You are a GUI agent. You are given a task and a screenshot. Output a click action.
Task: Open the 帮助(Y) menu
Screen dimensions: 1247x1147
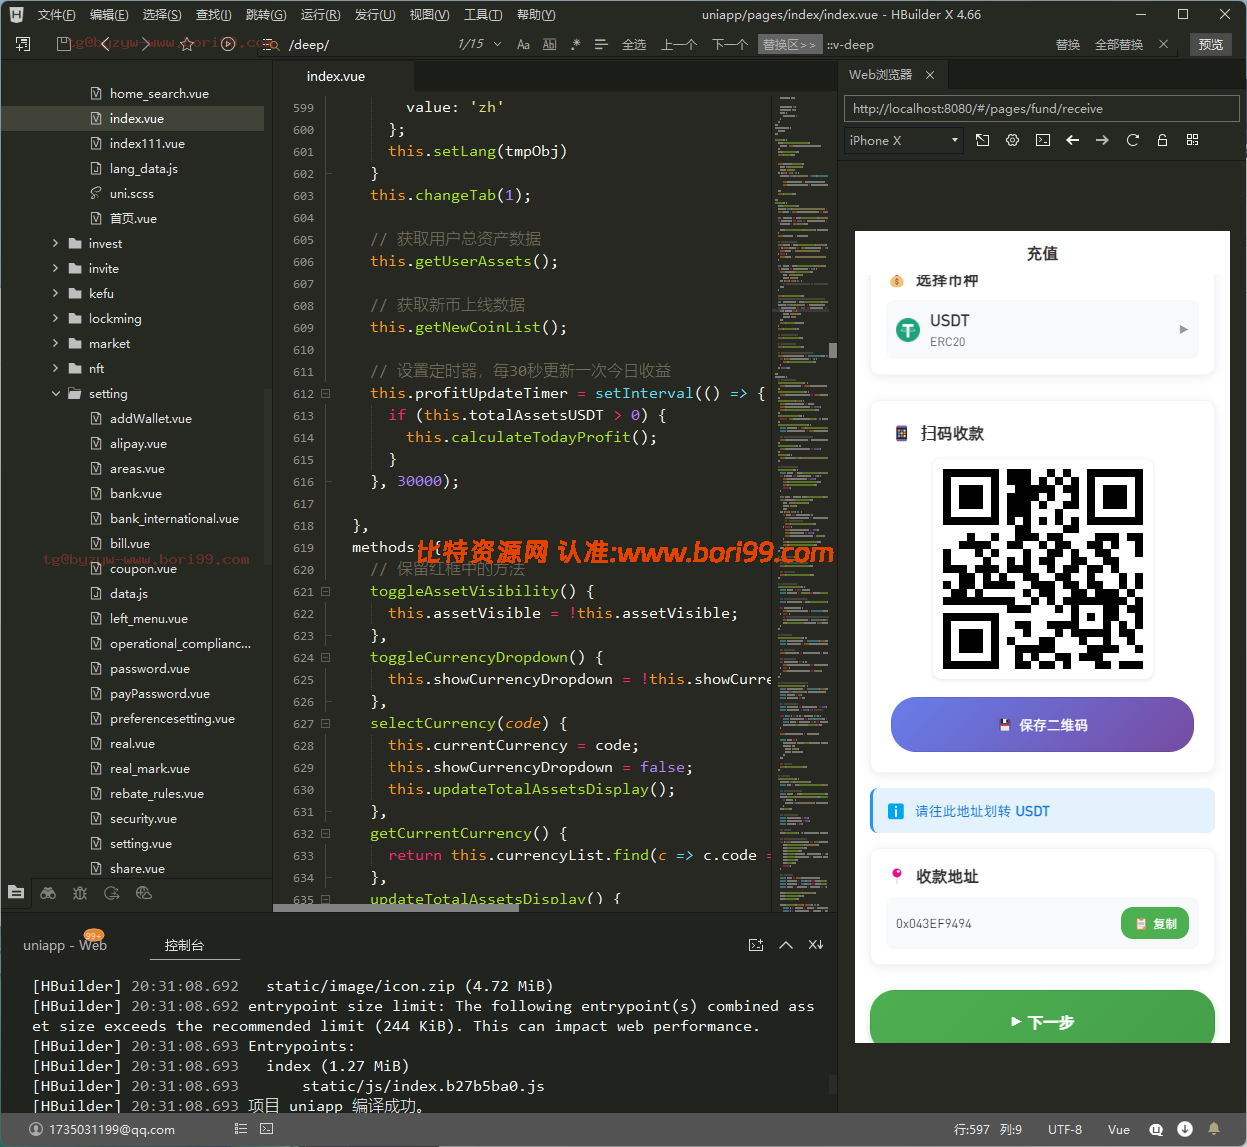point(536,14)
